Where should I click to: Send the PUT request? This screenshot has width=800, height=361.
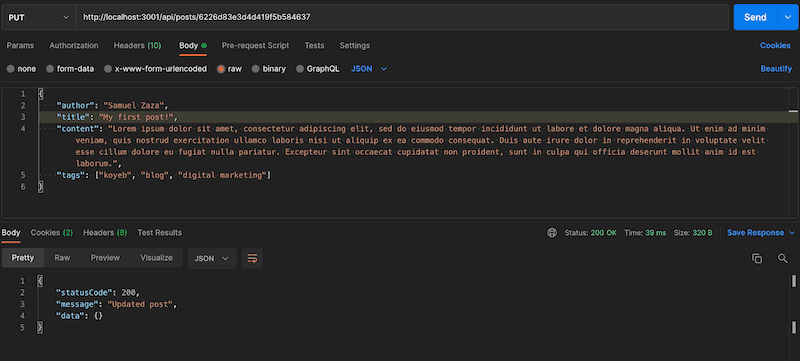point(755,17)
